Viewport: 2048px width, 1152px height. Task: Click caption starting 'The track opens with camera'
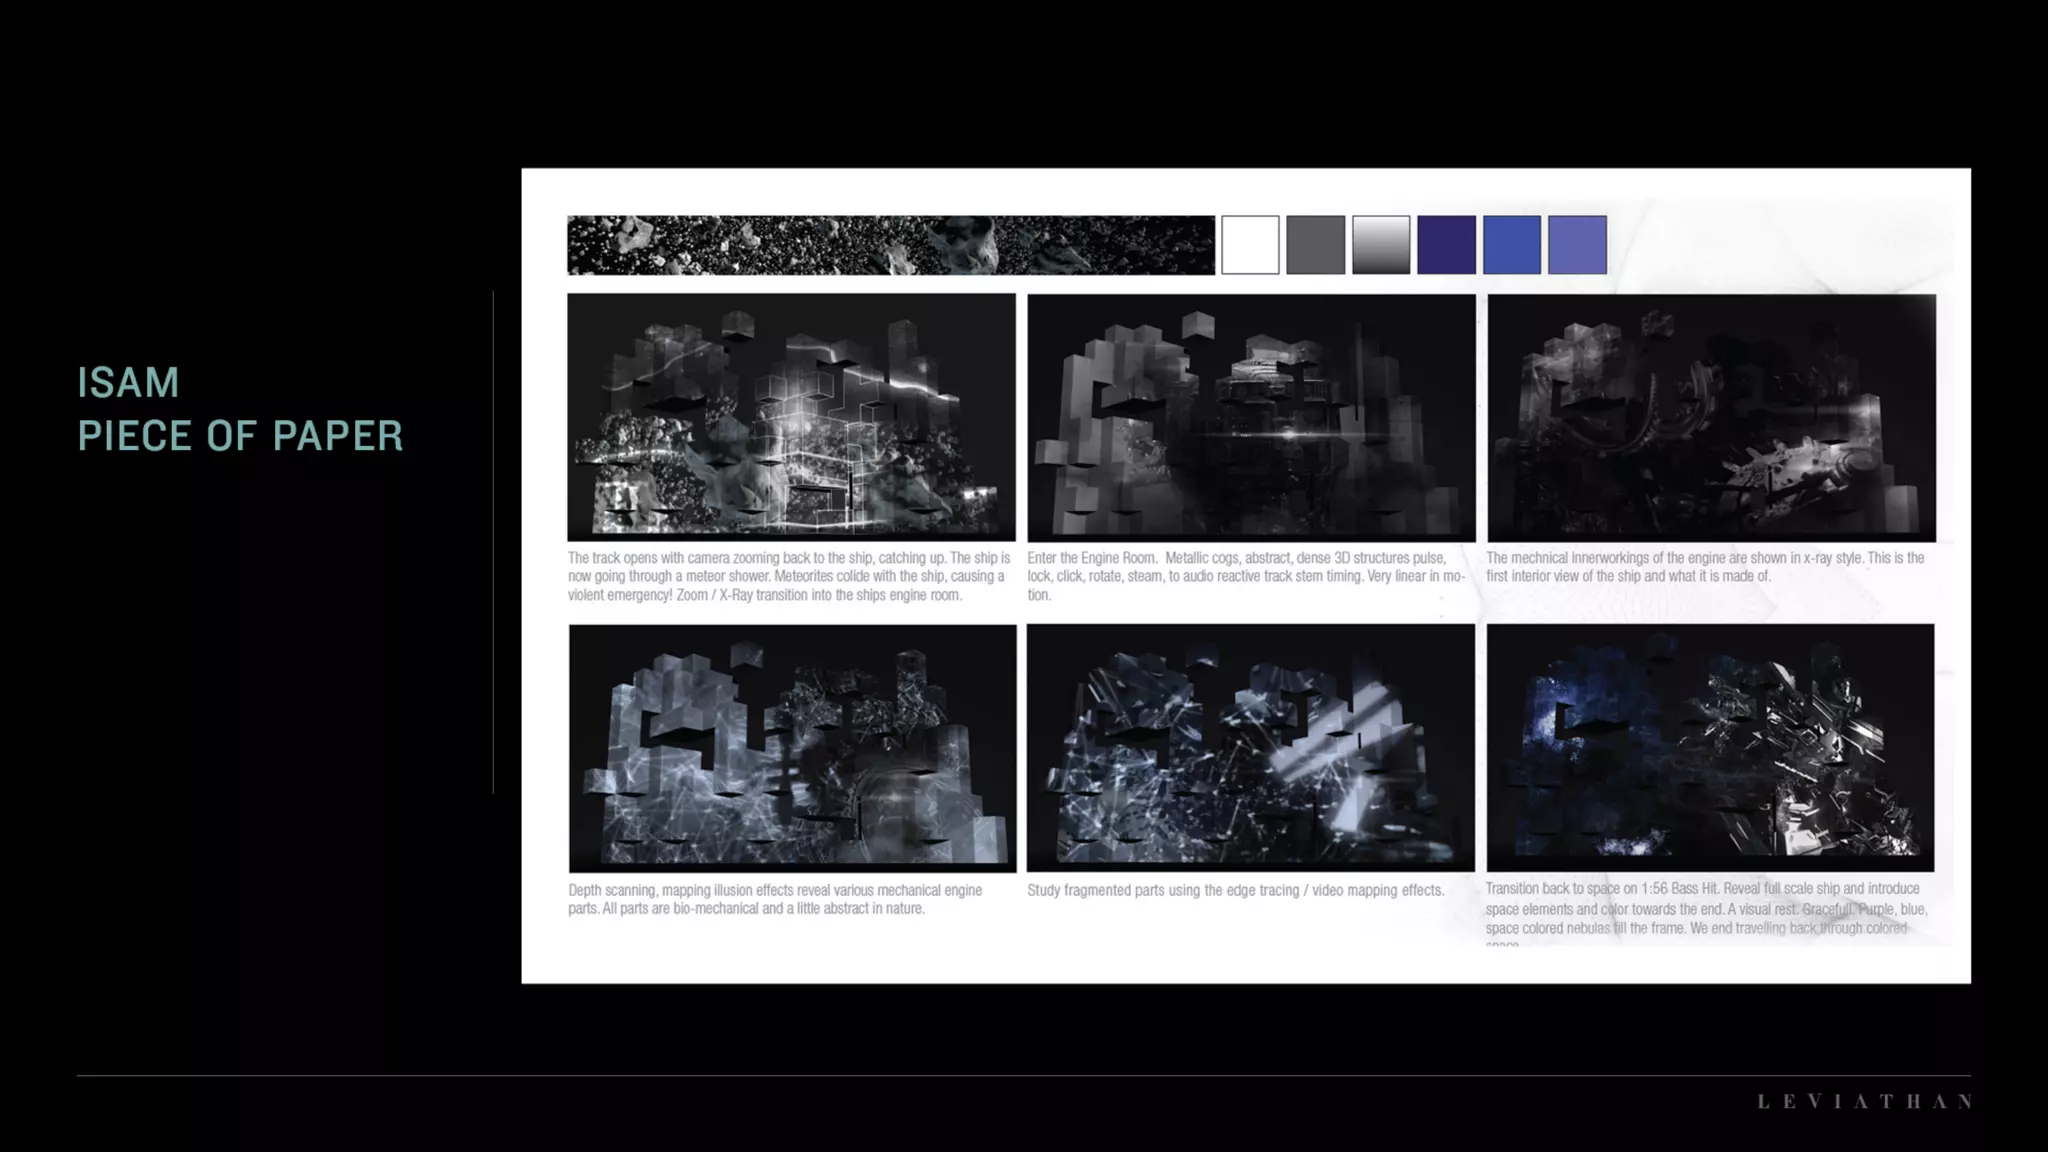click(789, 576)
